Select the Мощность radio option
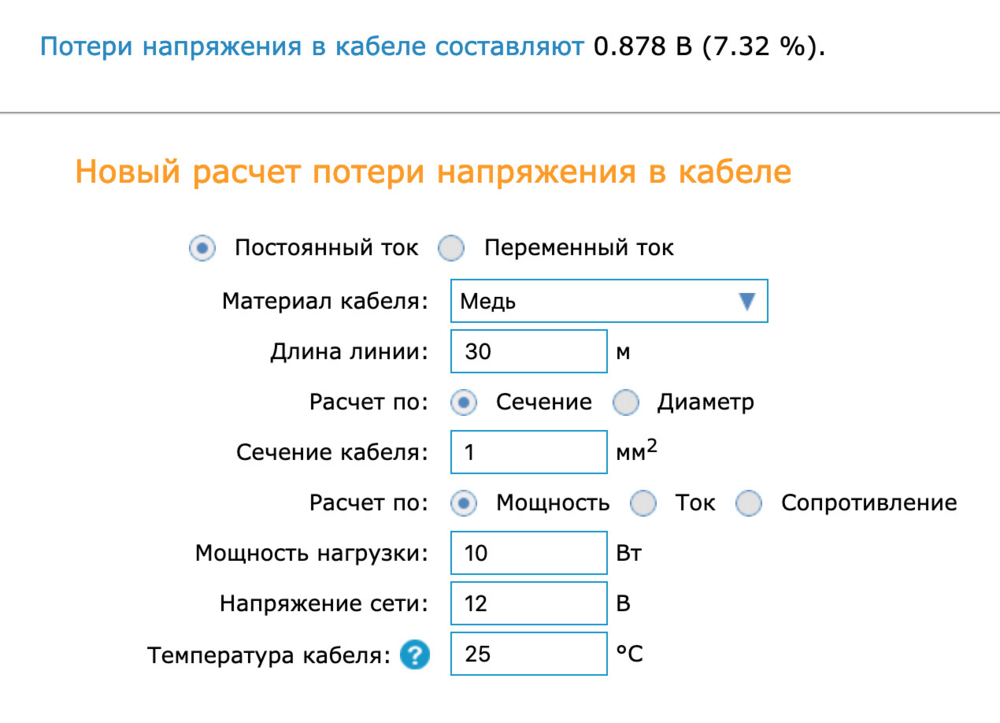 (x=464, y=503)
